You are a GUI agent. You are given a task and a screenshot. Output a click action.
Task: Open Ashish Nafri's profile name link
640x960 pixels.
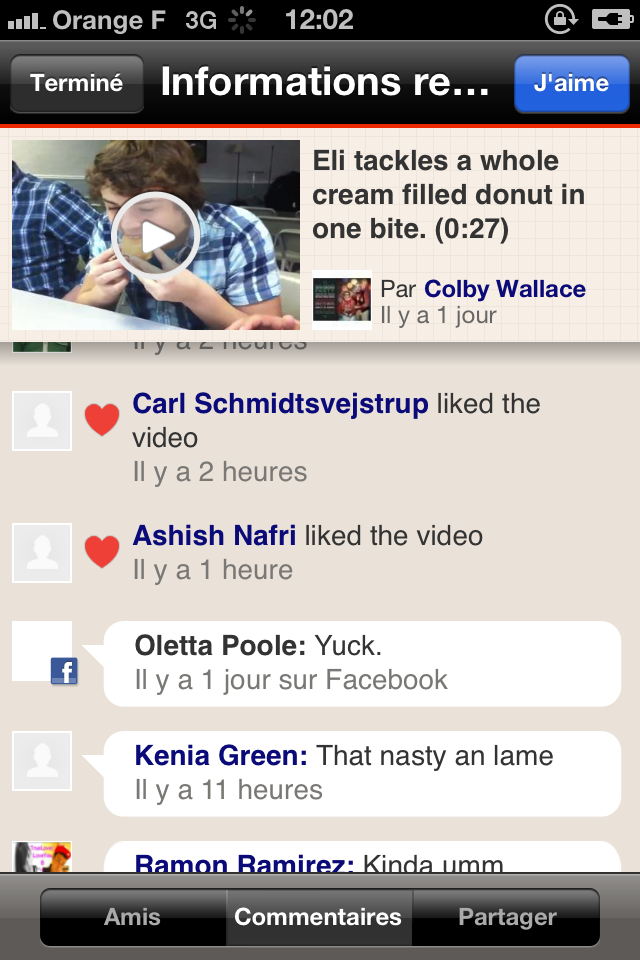tap(214, 536)
